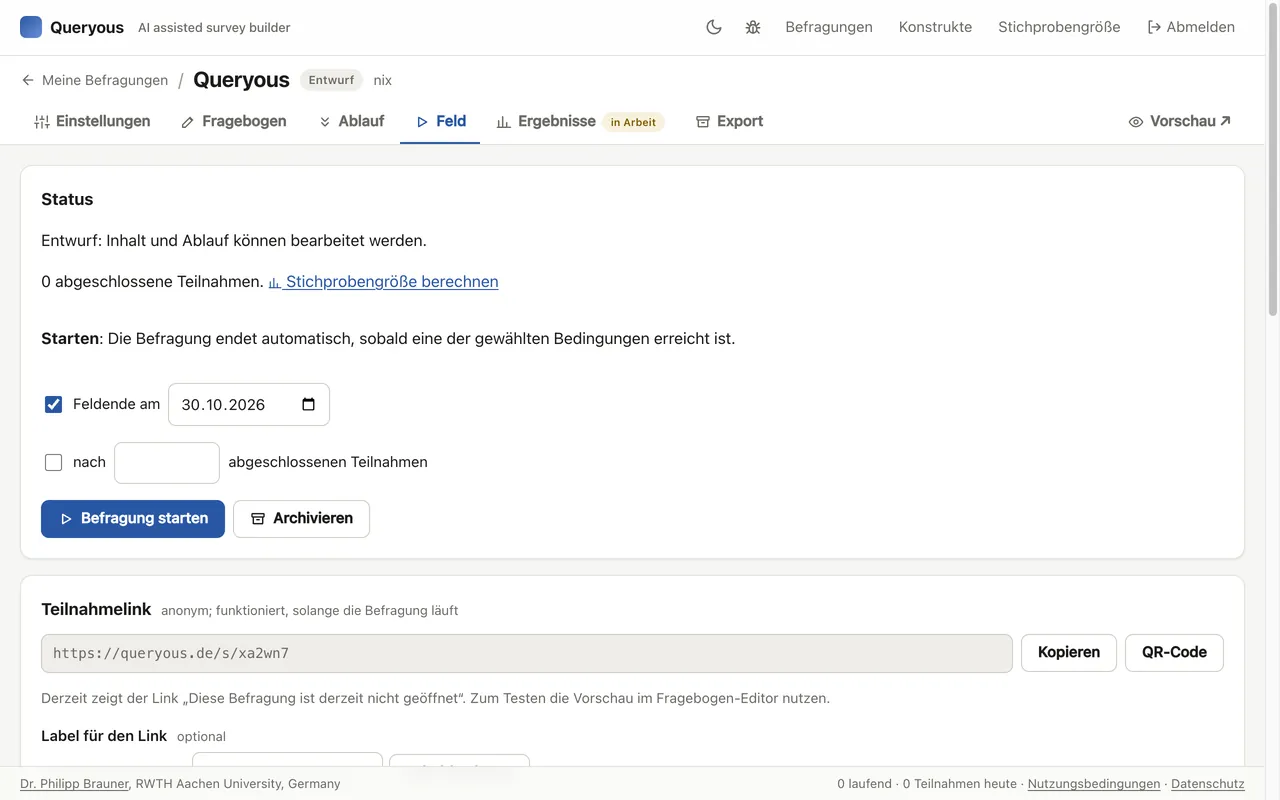This screenshot has width=1280, height=800.
Task: Open Datenschutz link in footer
Action: (x=1208, y=784)
